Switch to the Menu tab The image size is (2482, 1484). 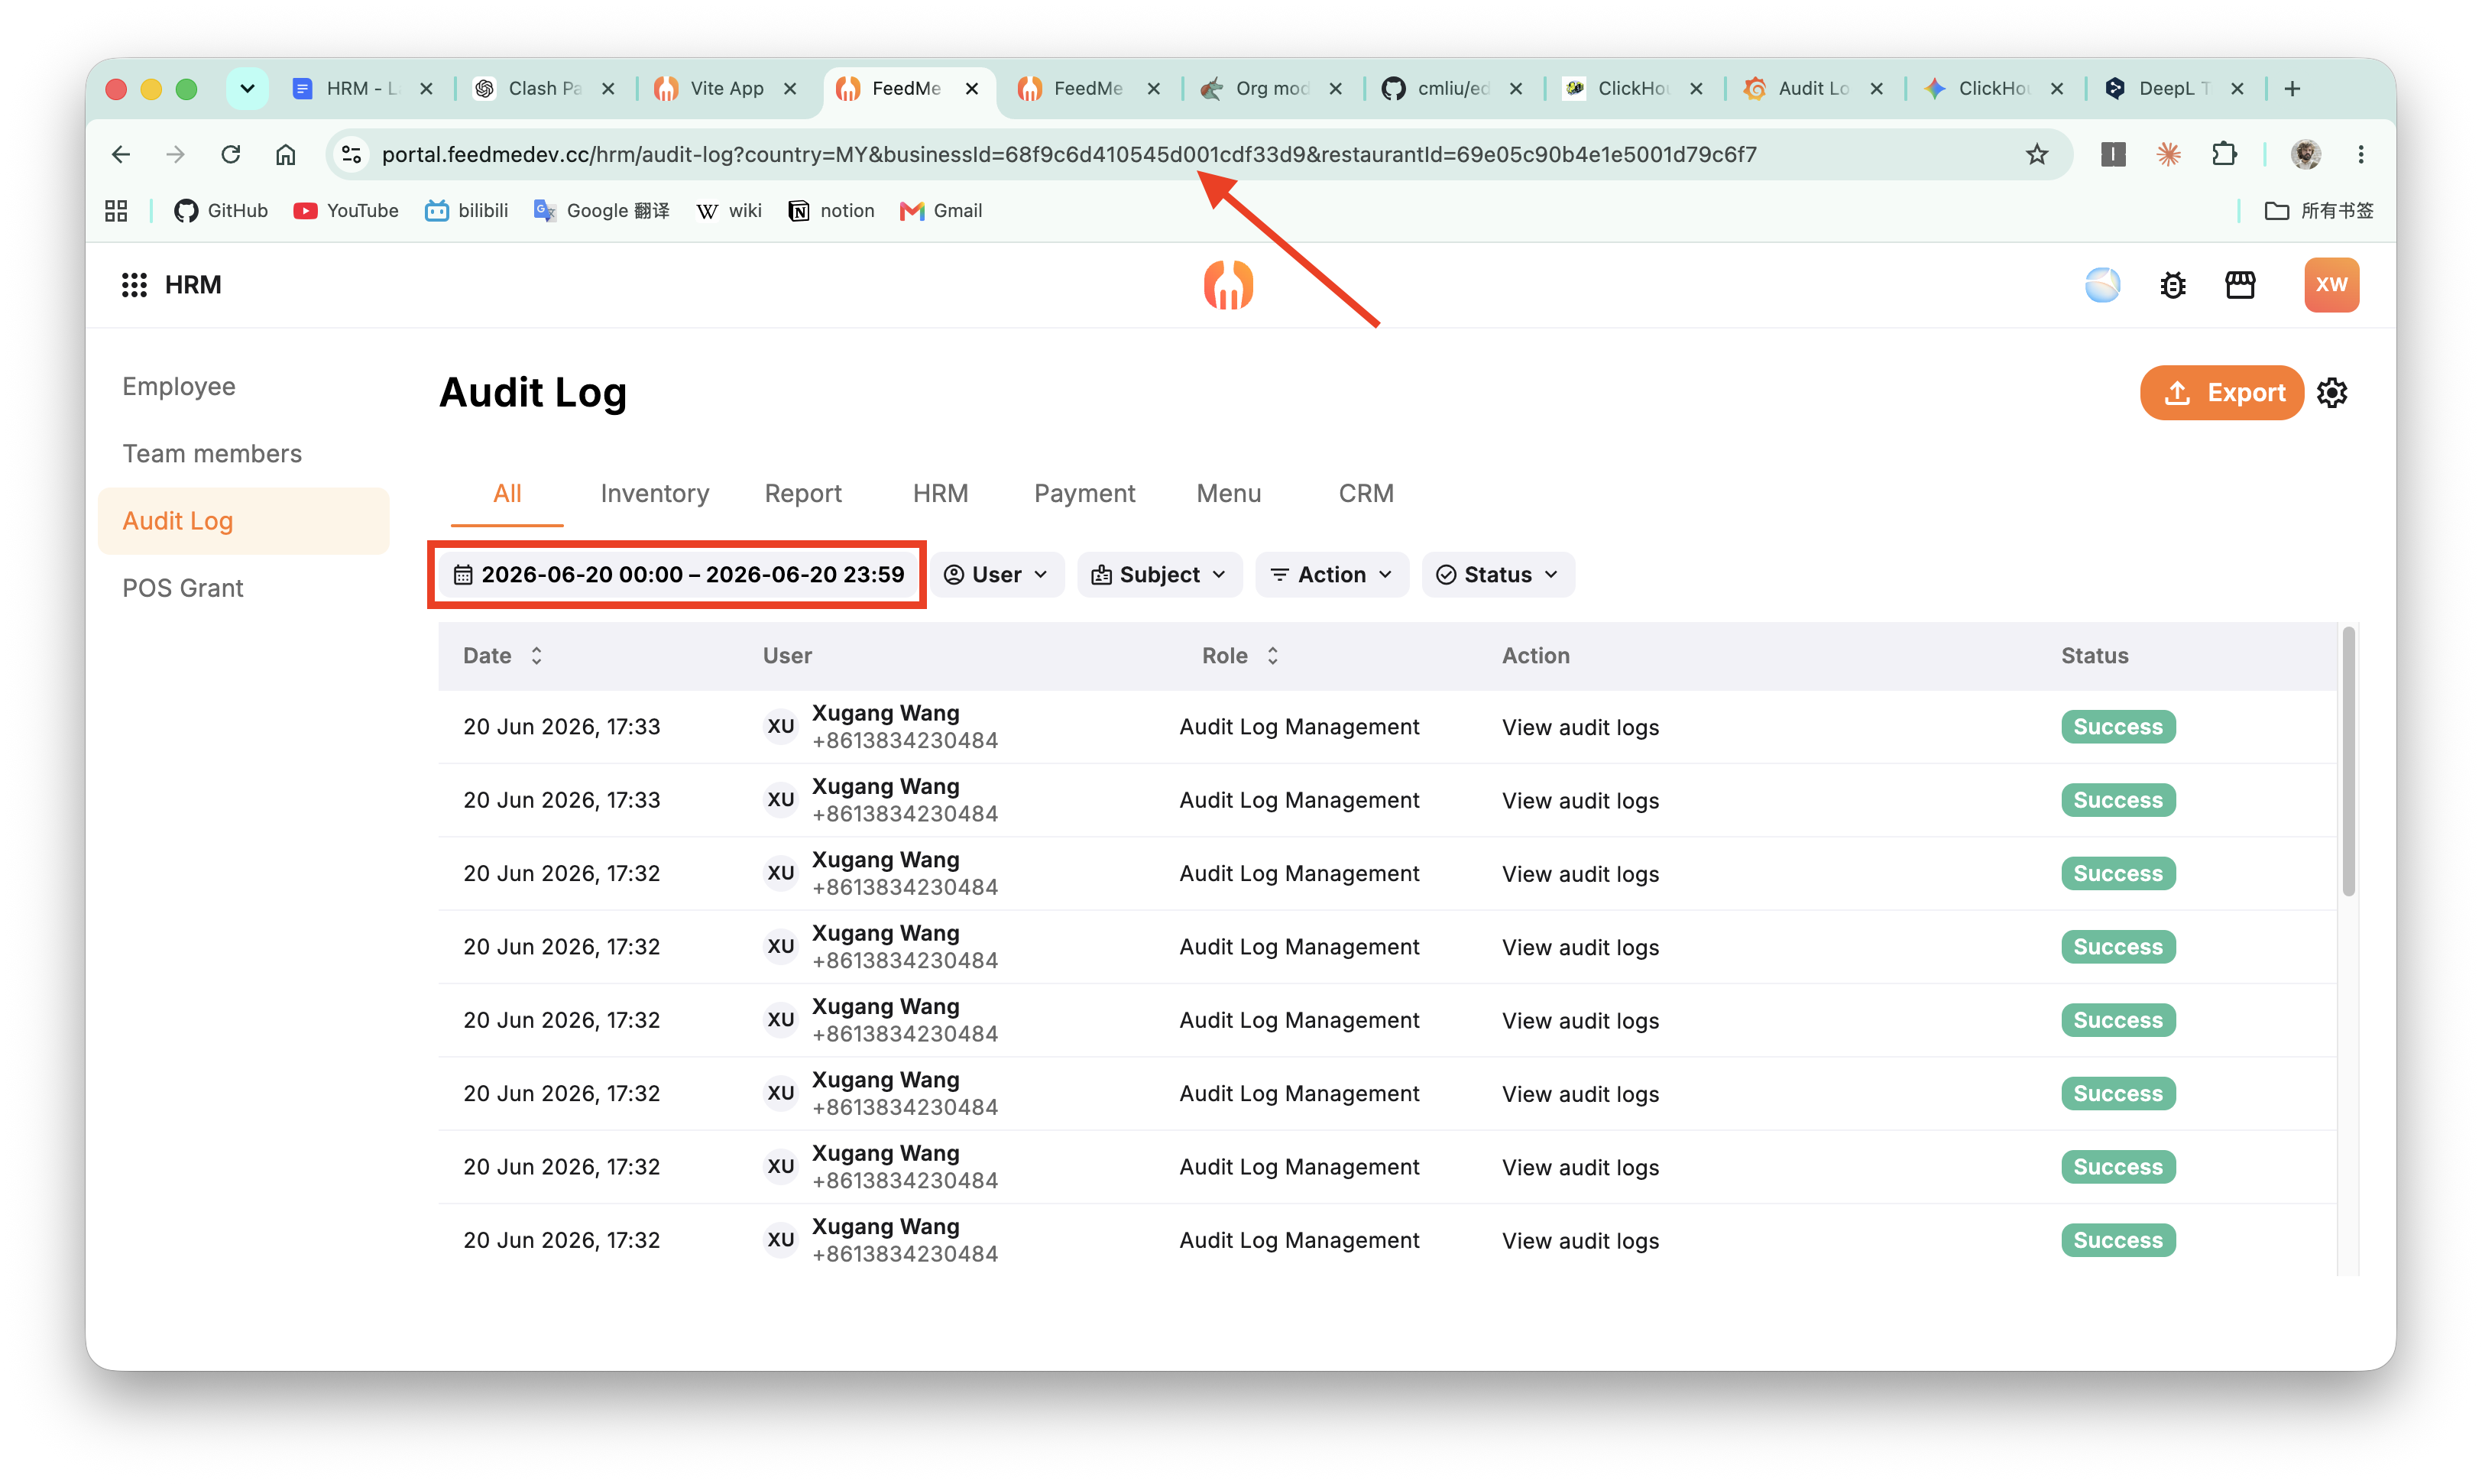pos(1228,493)
